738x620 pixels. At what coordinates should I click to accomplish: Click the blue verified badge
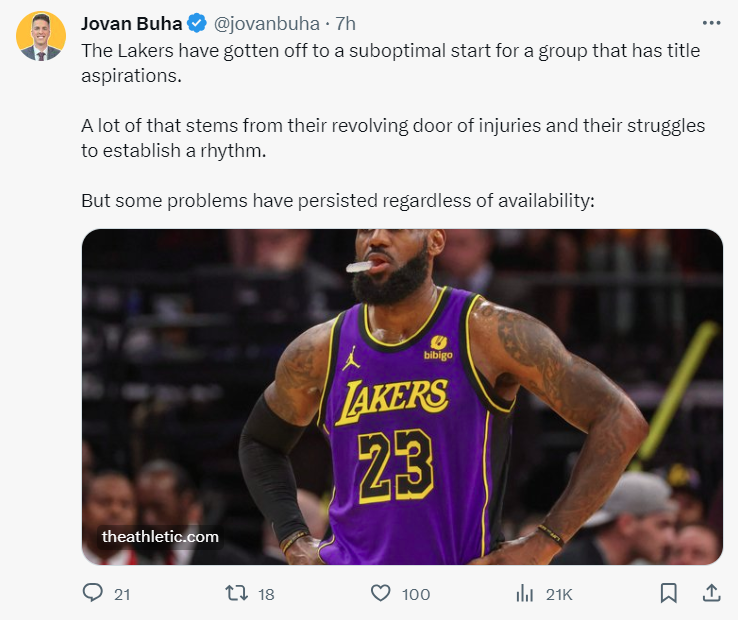tap(197, 24)
